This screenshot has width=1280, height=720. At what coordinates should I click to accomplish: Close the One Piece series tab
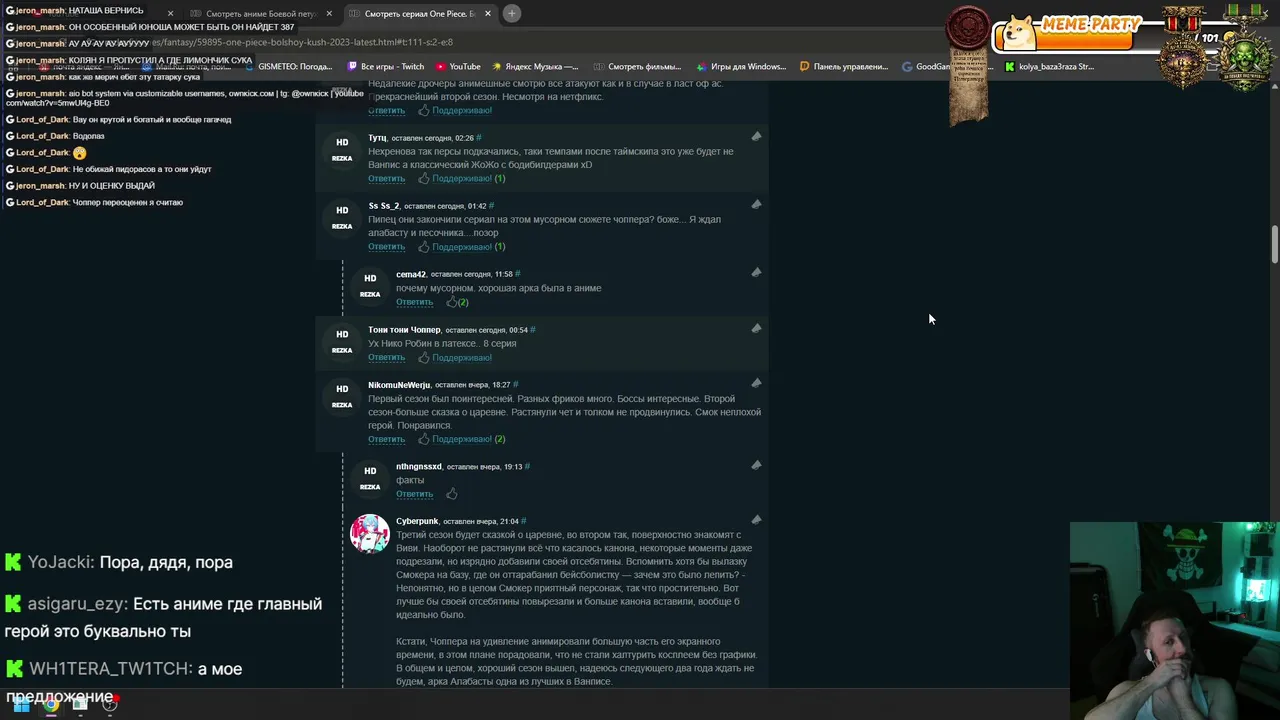click(x=488, y=14)
